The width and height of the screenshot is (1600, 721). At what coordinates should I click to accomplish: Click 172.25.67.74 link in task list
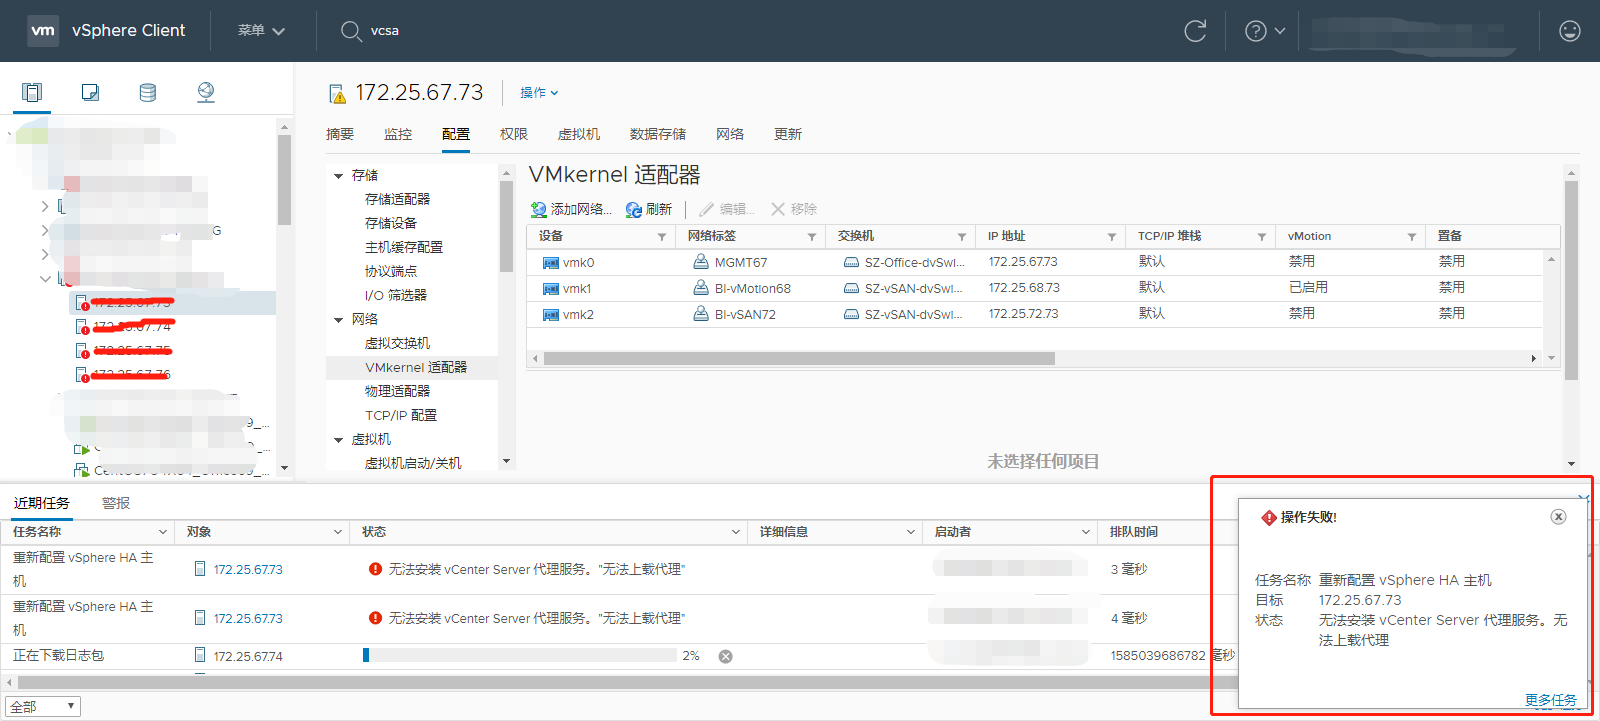[x=248, y=656]
